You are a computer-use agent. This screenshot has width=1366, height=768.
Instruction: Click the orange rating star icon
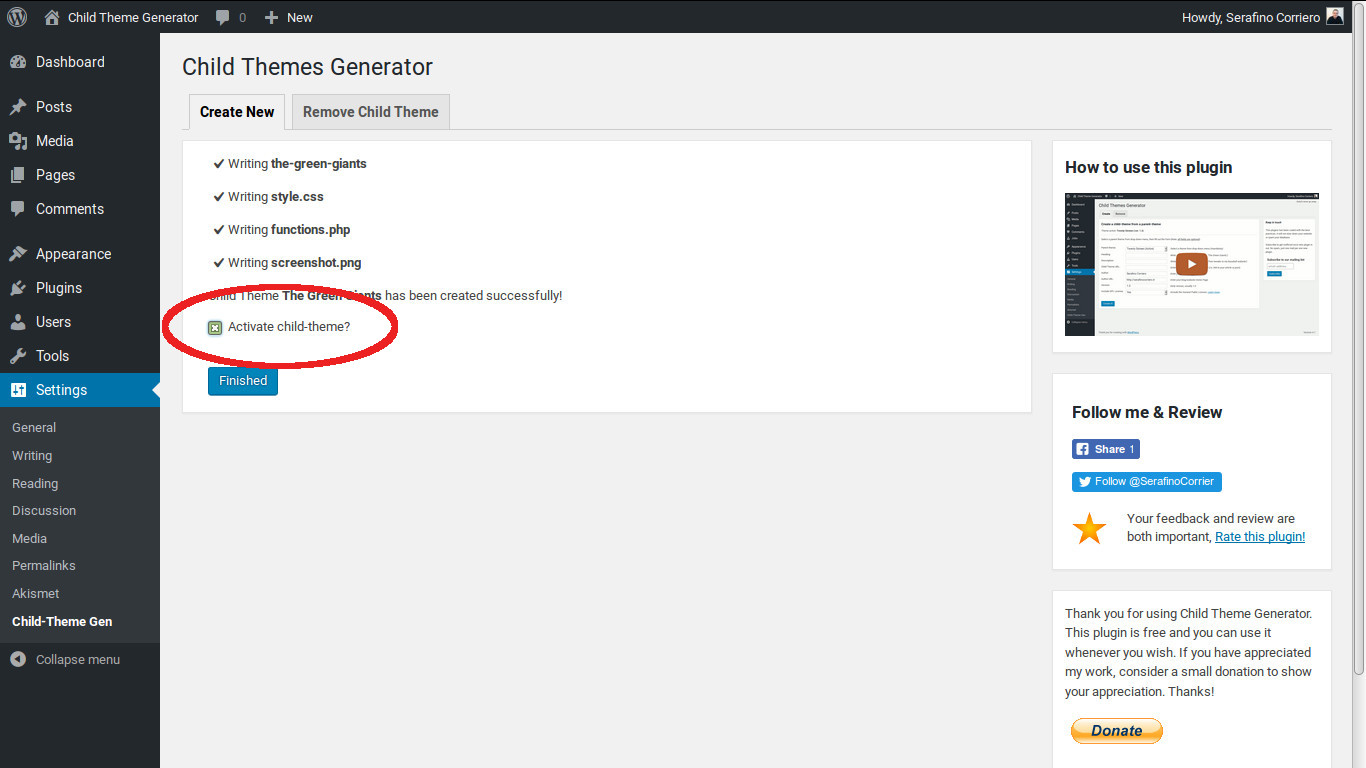(1089, 528)
